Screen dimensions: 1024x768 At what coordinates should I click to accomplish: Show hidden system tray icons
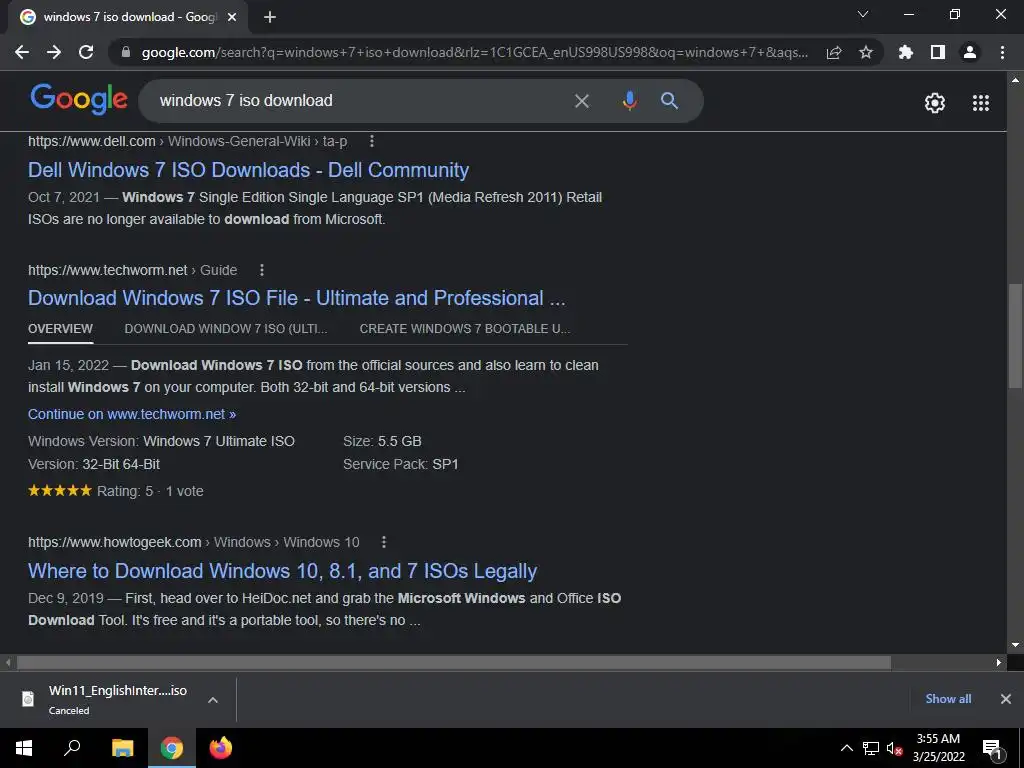tap(846, 748)
